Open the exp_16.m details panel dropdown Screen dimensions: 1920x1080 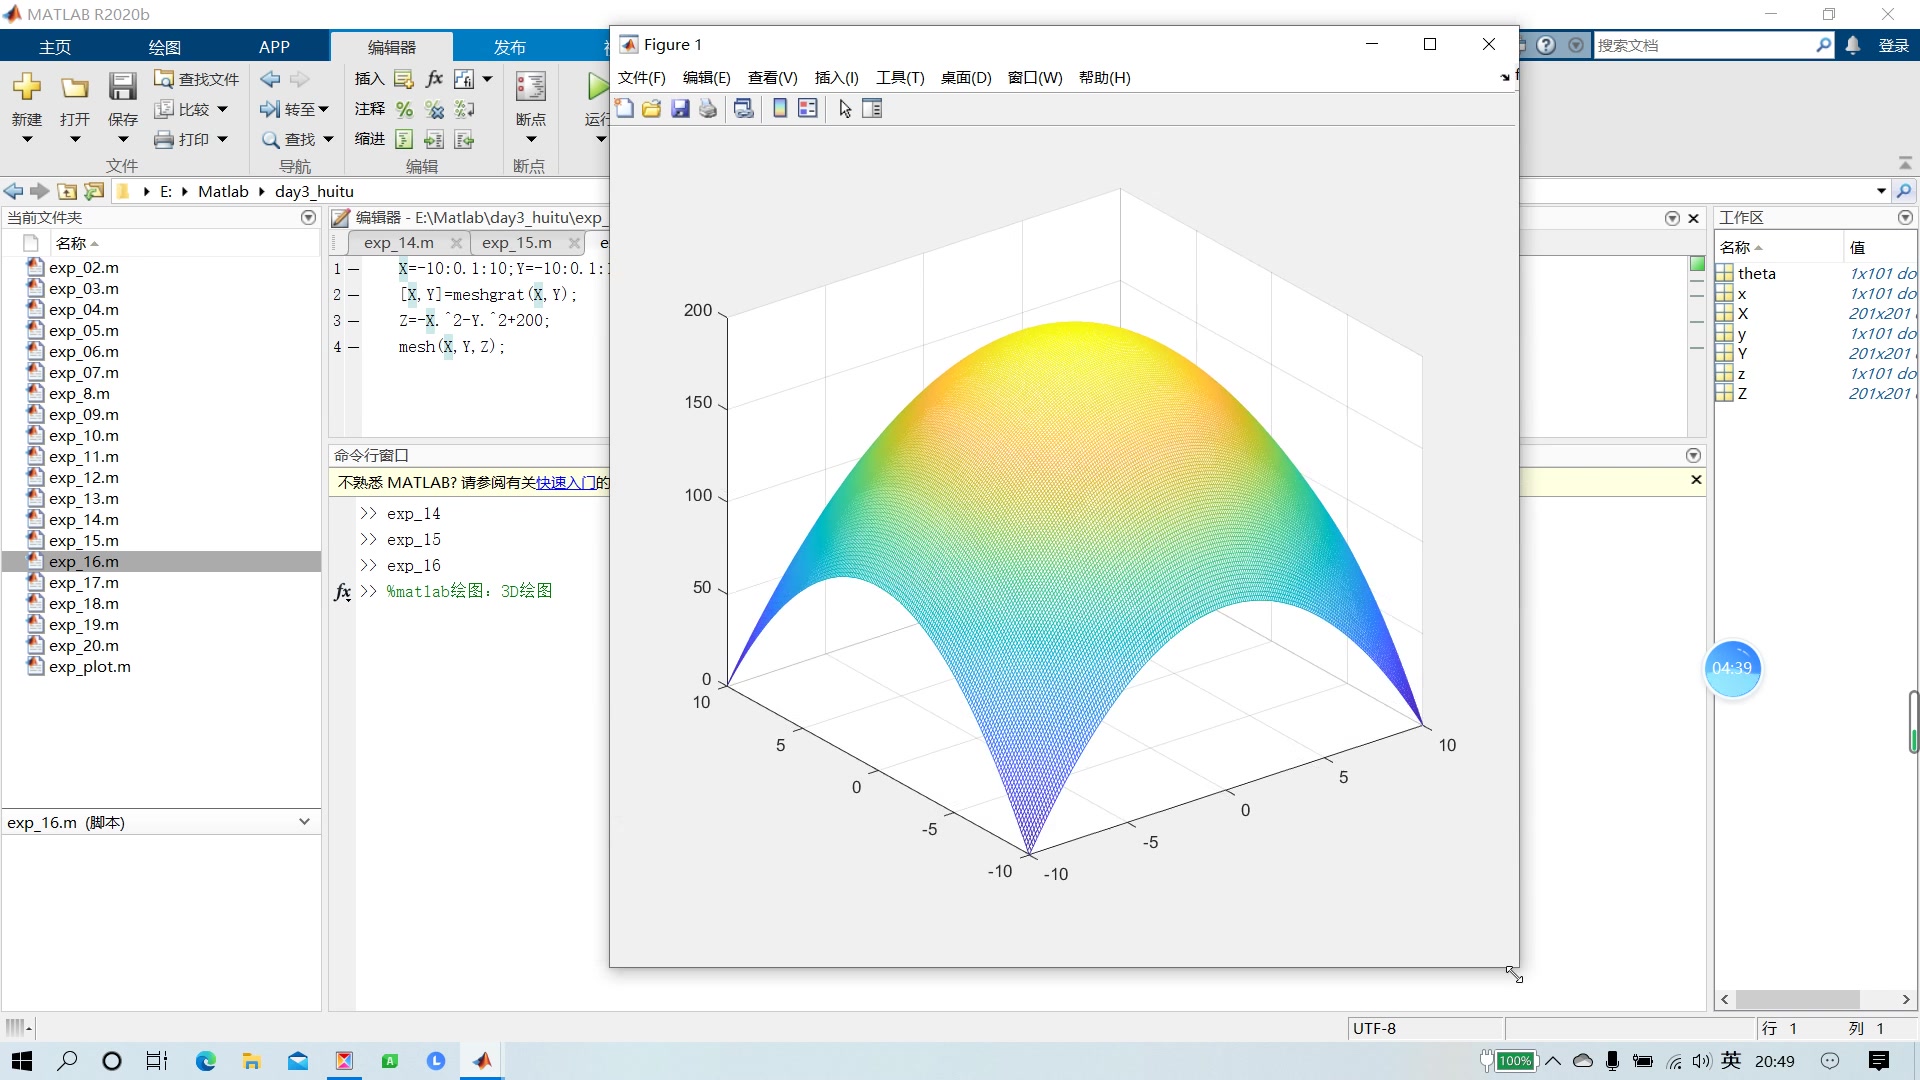pyautogui.click(x=304, y=822)
